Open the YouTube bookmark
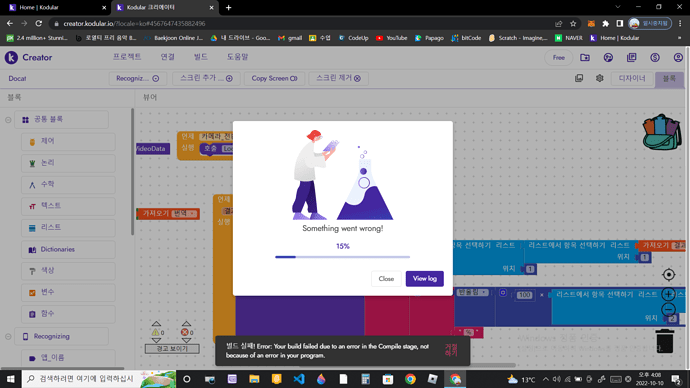690x388 pixels. (391, 38)
